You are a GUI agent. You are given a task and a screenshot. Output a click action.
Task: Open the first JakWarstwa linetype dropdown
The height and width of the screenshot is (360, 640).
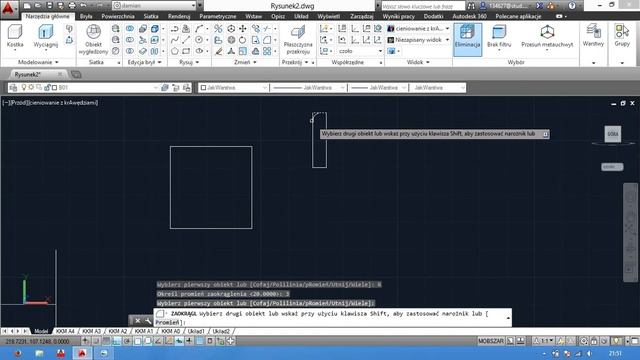308,87
